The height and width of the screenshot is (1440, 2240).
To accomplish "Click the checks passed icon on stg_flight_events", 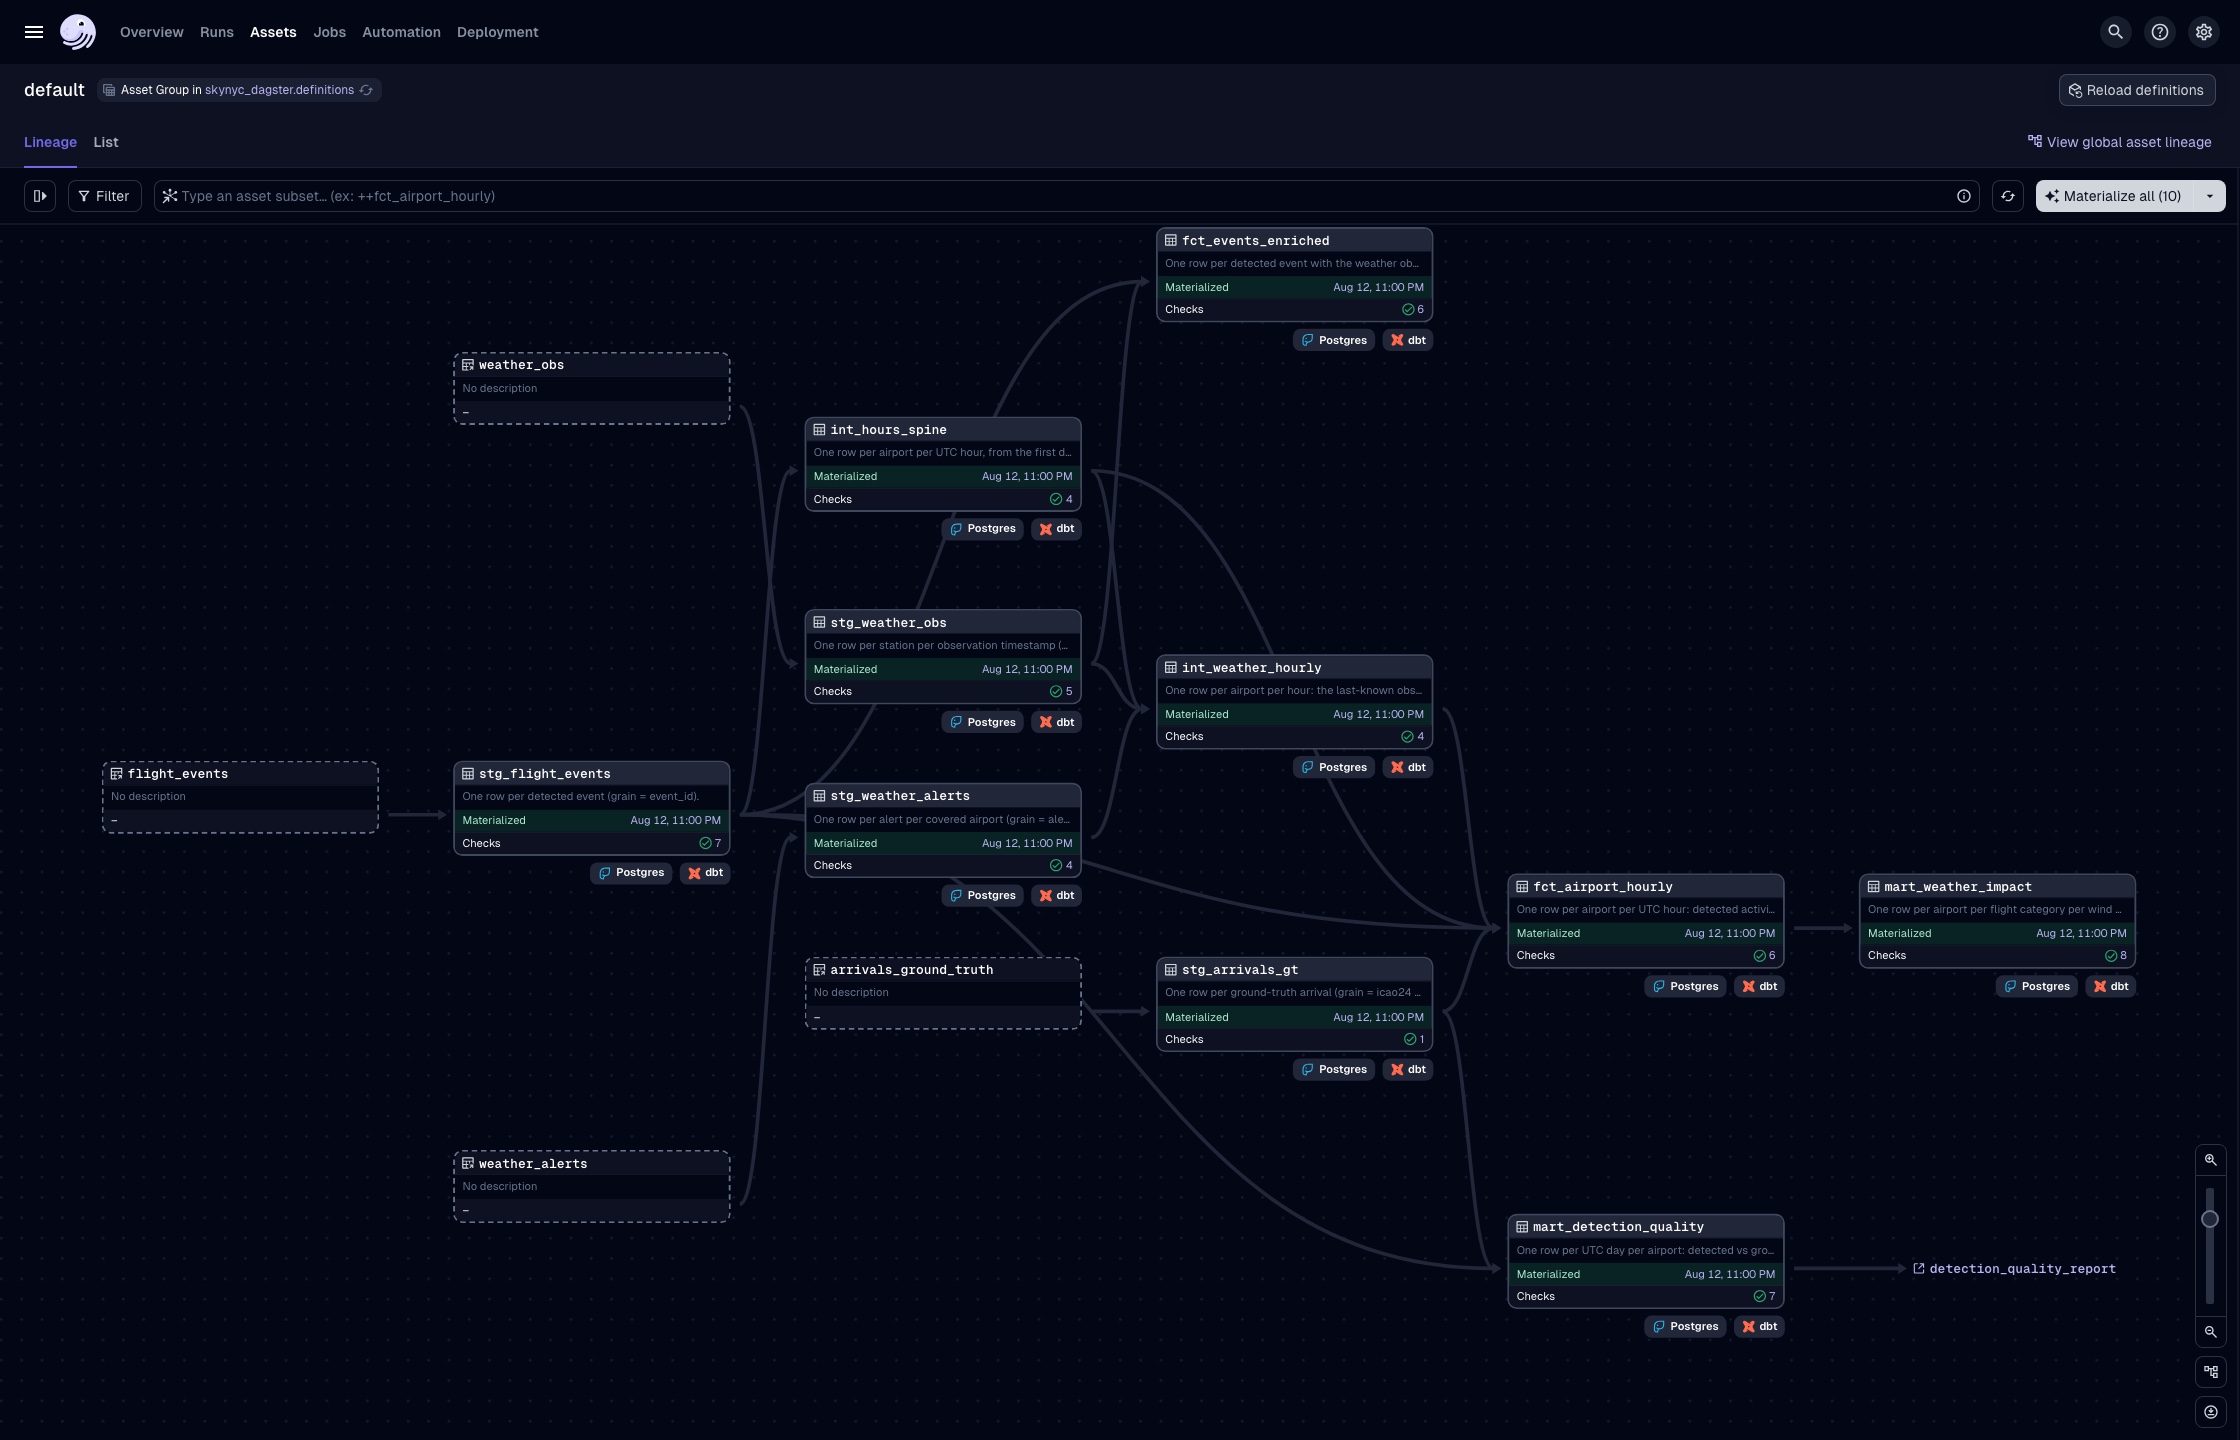I will point(705,844).
